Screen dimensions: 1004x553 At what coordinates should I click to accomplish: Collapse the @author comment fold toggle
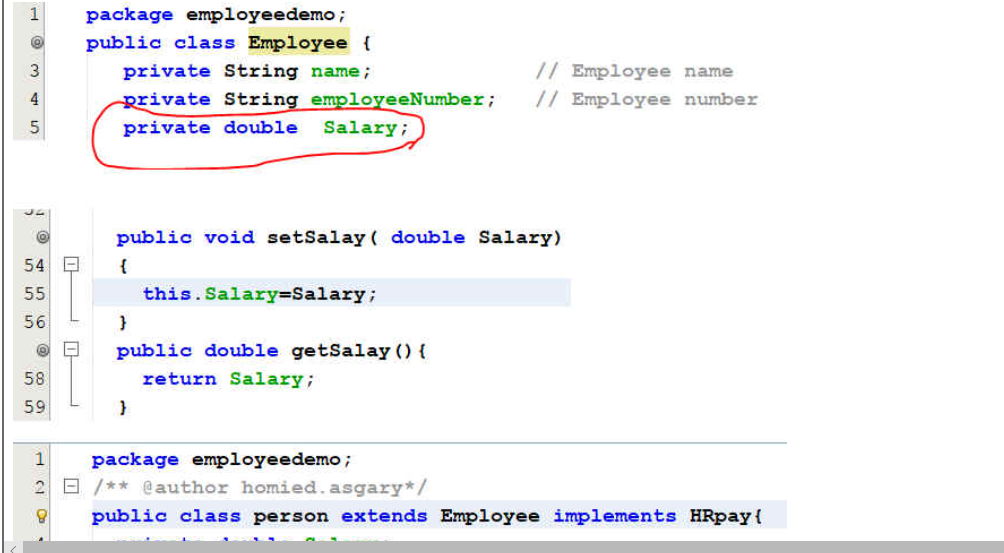pyautogui.click(x=72, y=487)
